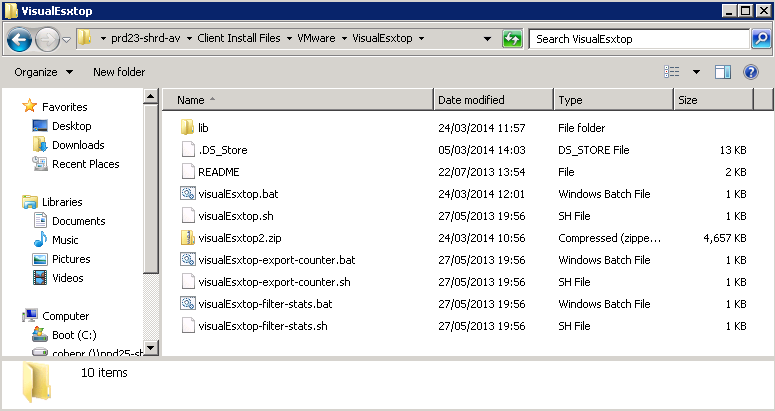Click the File folder type cell
The height and width of the screenshot is (411, 775).
[581, 127]
